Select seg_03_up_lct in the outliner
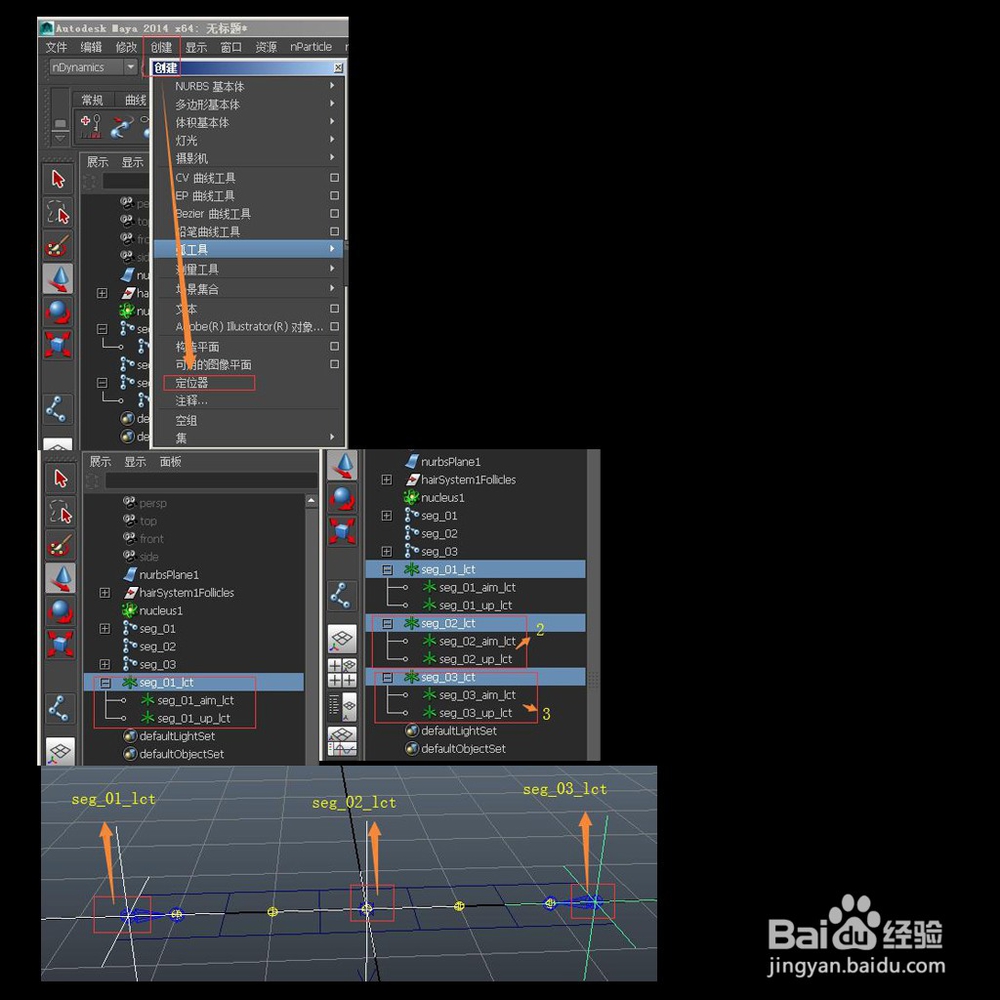 [476, 712]
